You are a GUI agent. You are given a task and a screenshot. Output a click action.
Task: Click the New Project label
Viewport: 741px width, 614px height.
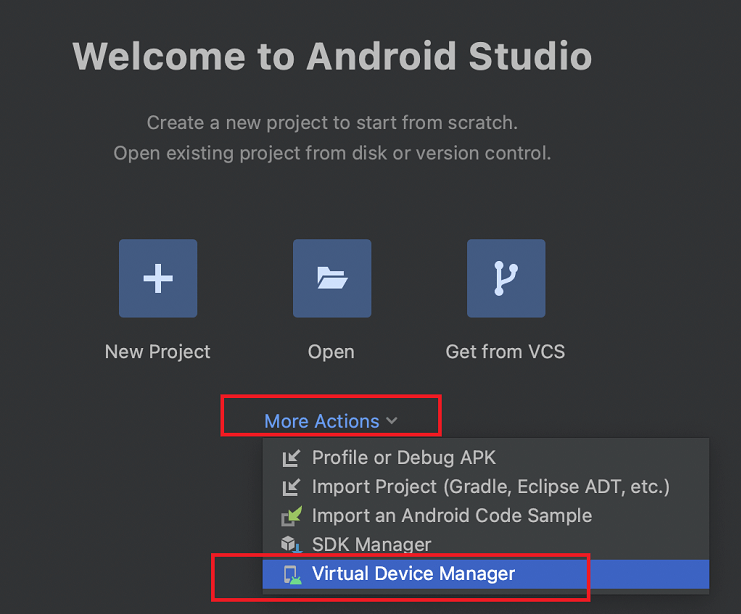coord(157,352)
